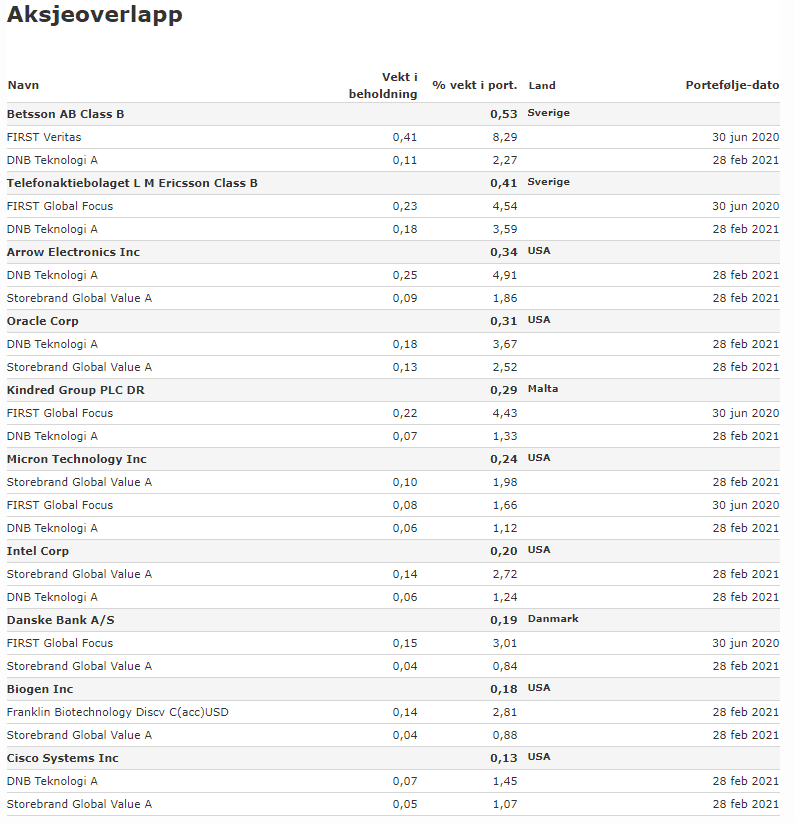Image resolution: width=795 pixels, height=823 pixels.
Task: Click DNB Teknologi A under Cisco Systems
Action: [52, 781]
